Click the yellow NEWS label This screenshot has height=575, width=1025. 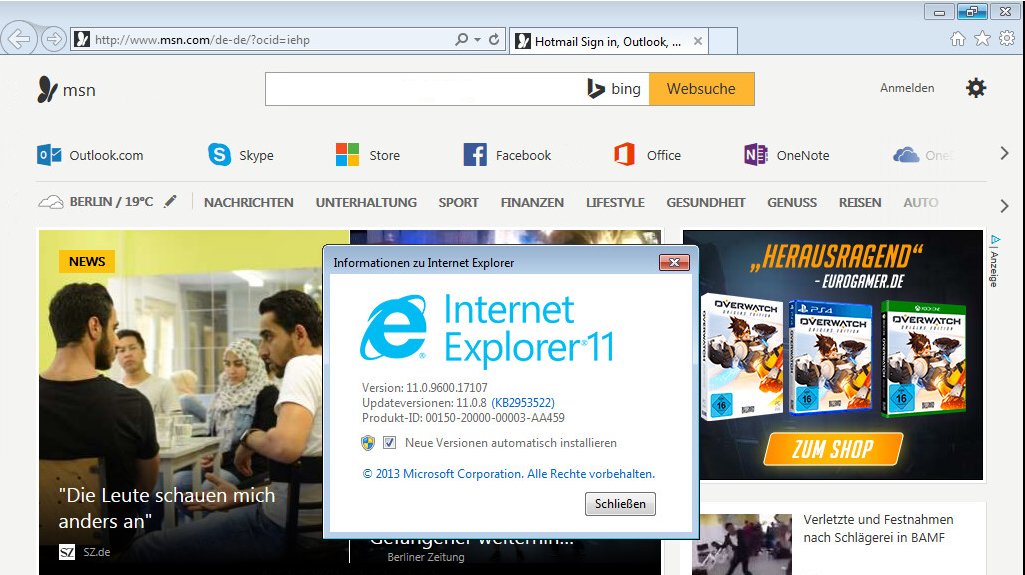click(87, 261)
